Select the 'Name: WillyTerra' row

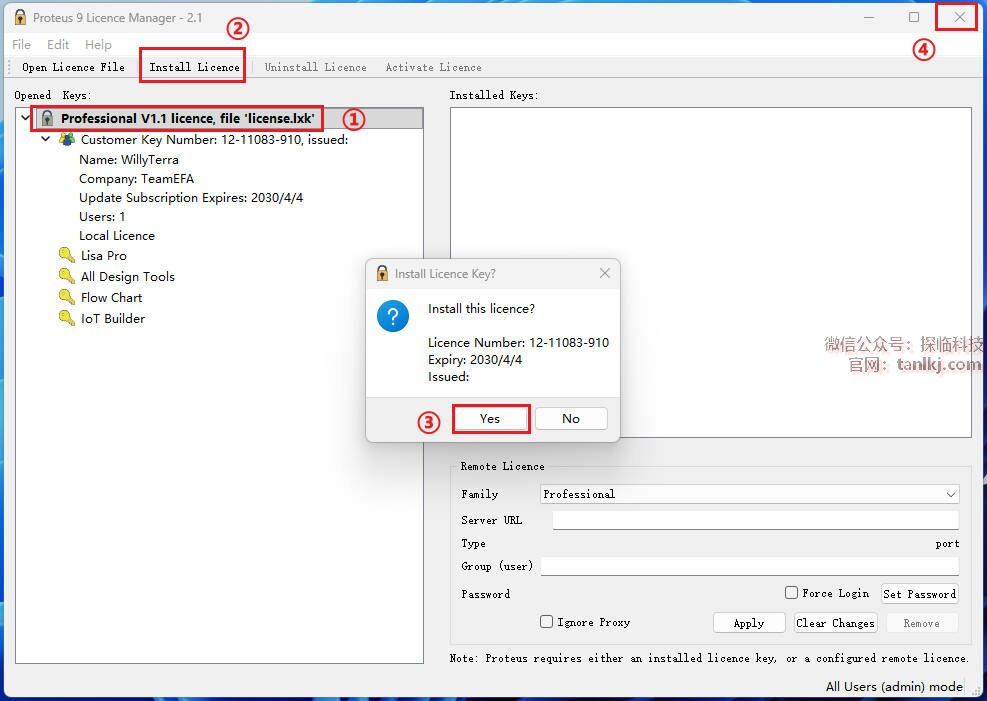pos(128,159)
